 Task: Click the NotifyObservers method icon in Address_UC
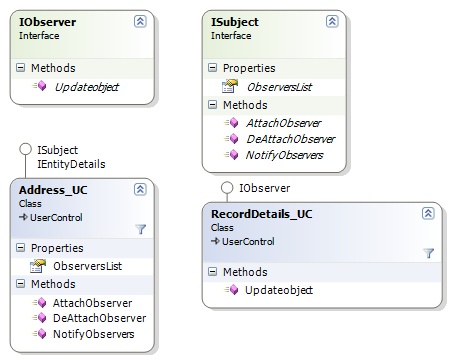[40, 333]
